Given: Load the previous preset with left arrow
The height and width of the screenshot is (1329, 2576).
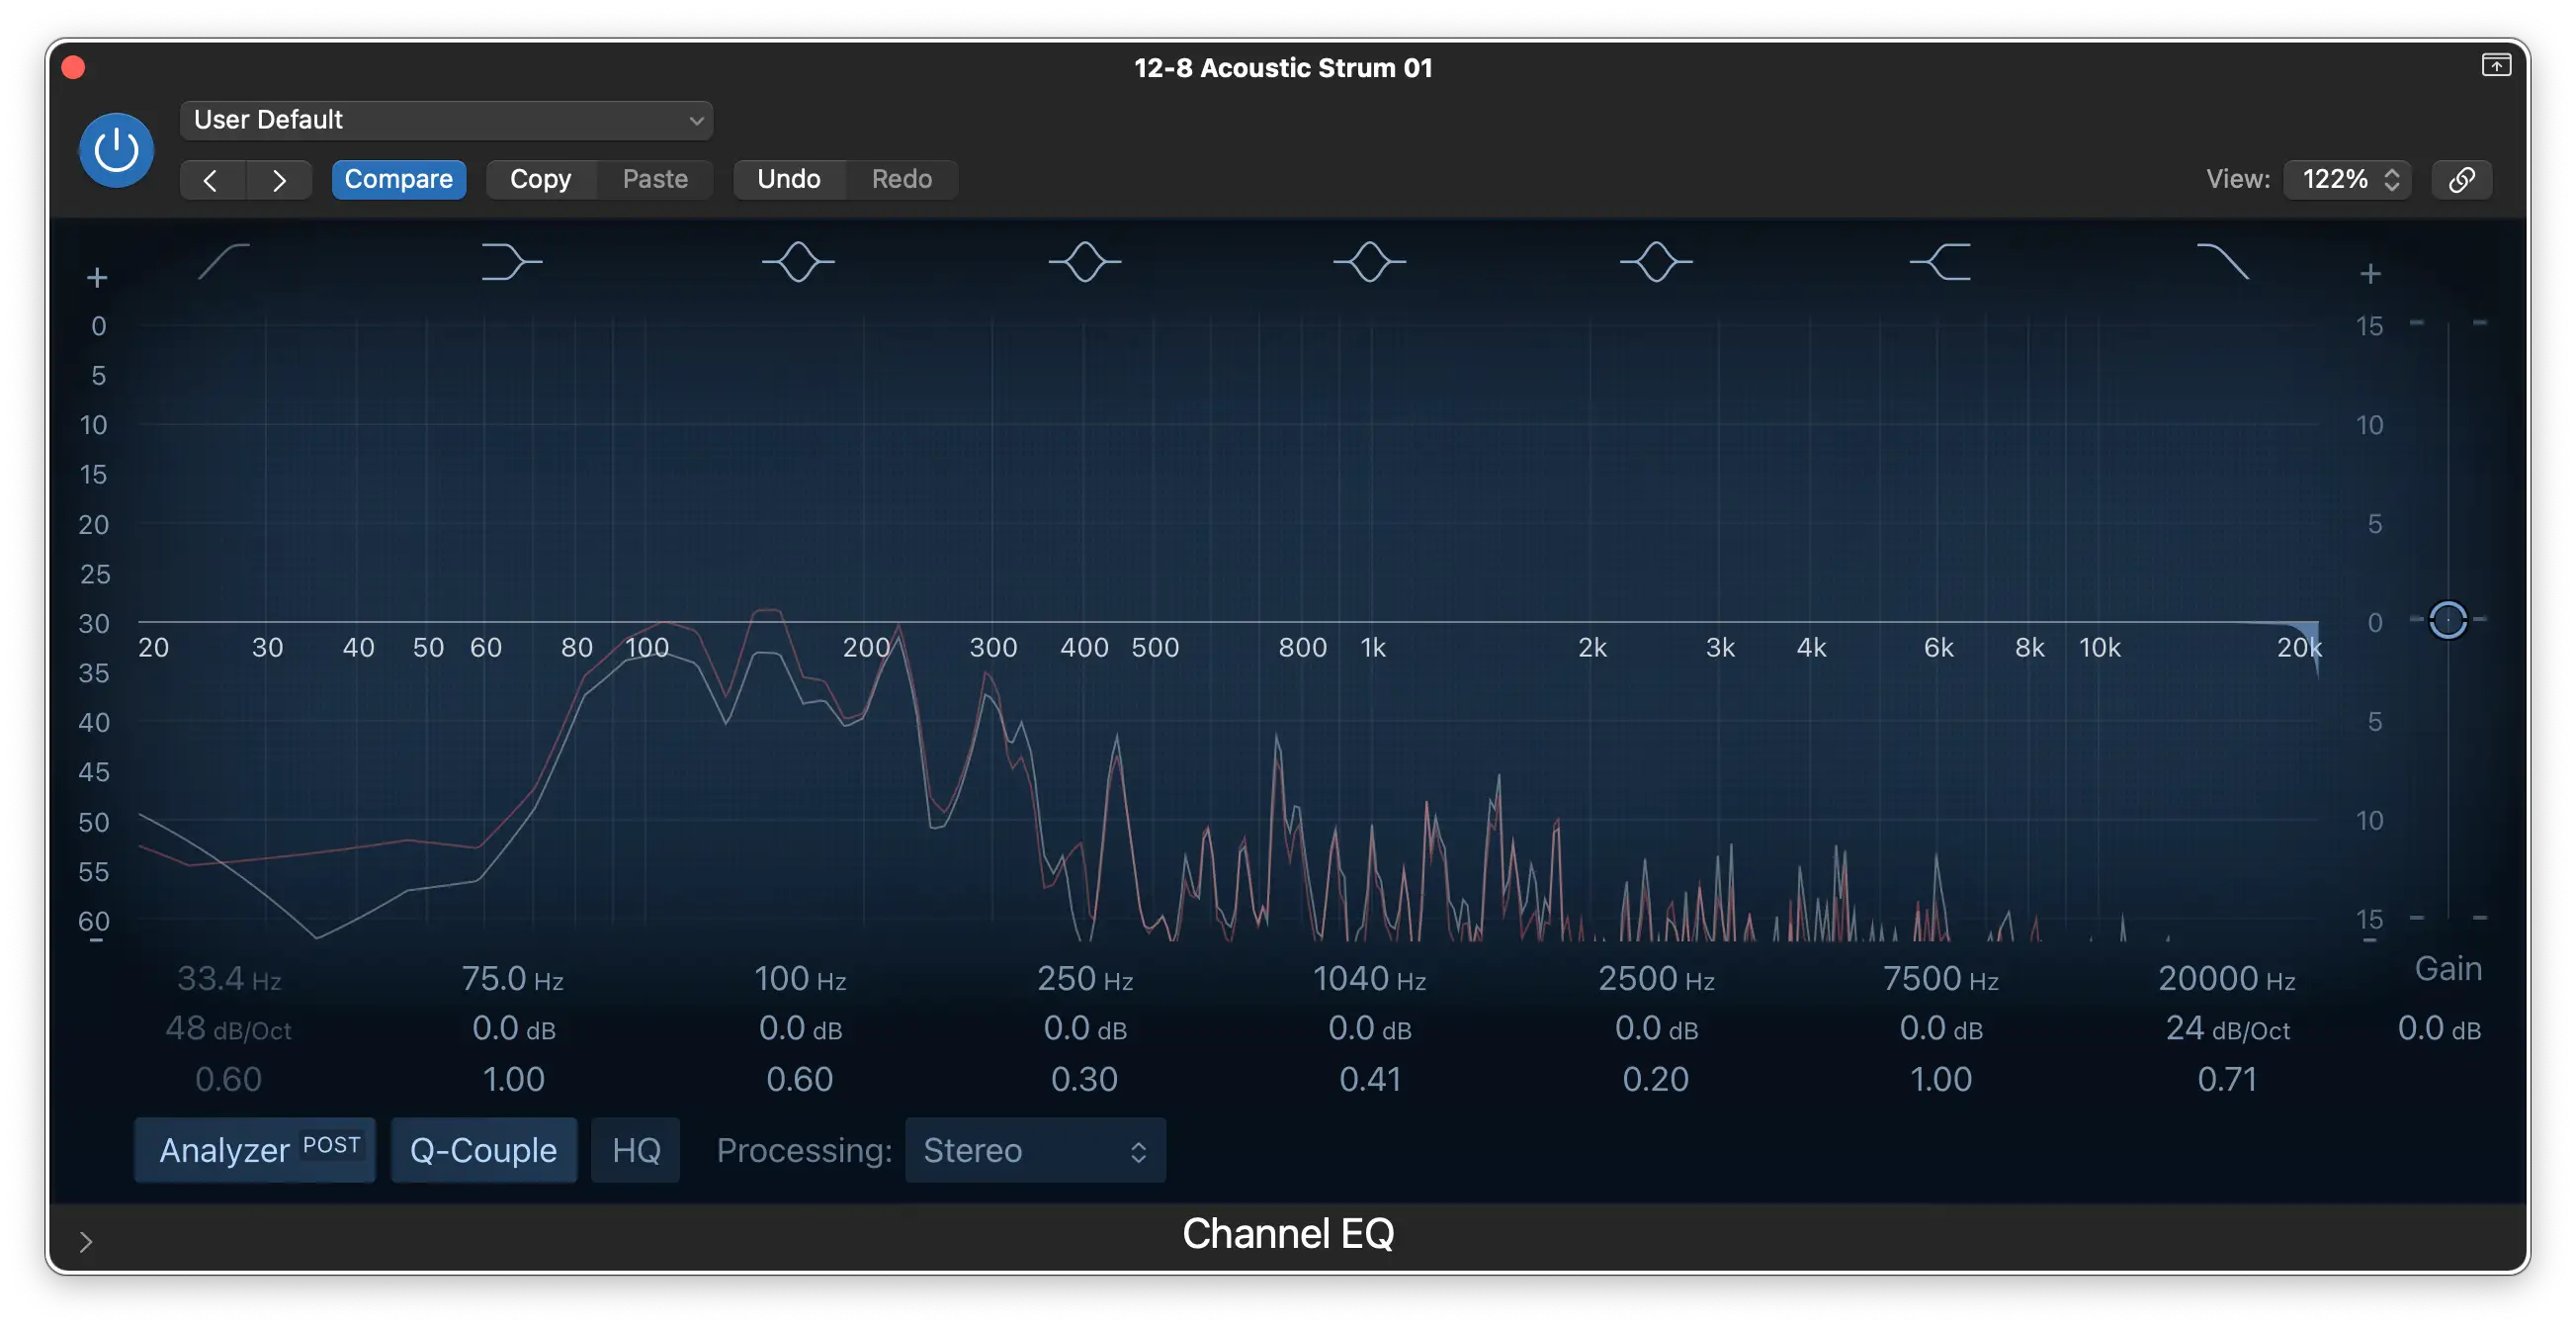Looking at the screenshot, I should point(211,180).
